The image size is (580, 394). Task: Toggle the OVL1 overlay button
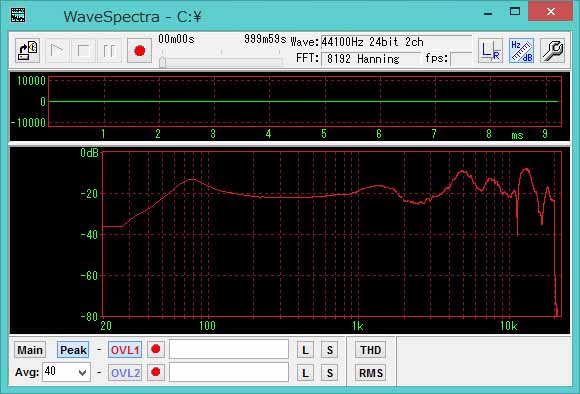click(x=125, y=350)
